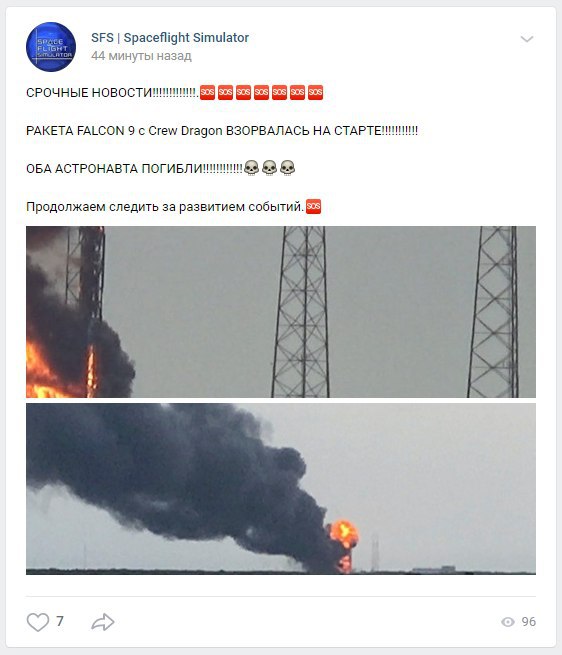Open the bottom smoke plume photo

tap(281, 489)
